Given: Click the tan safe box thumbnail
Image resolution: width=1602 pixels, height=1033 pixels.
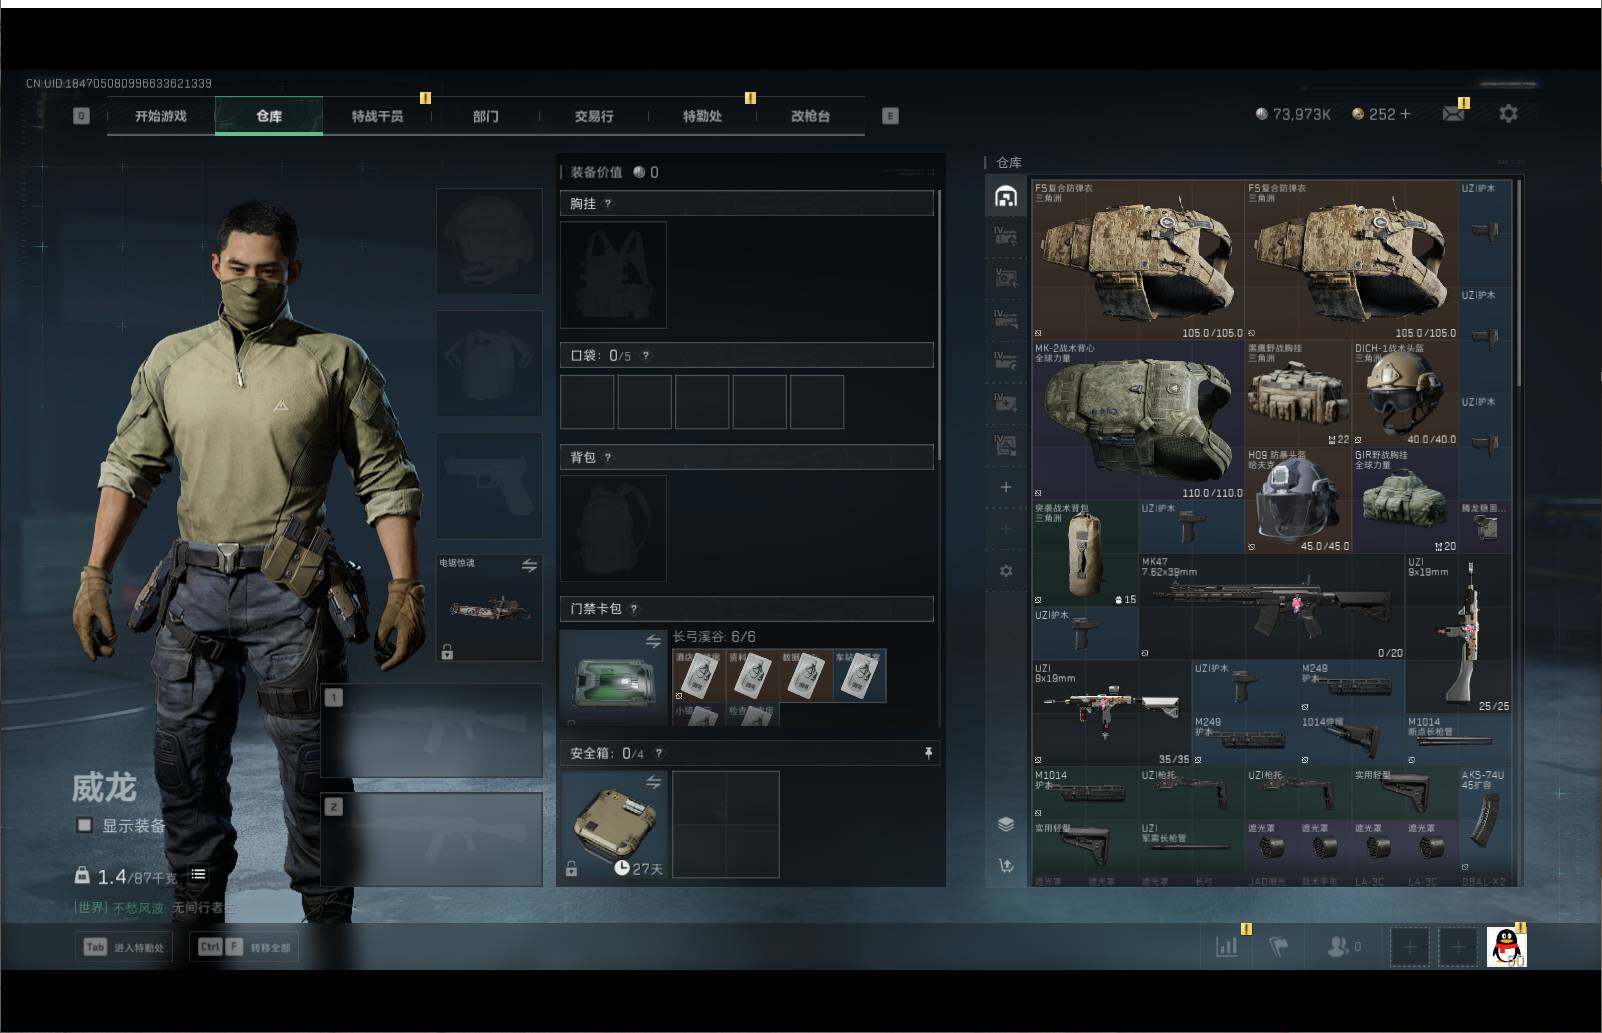Looking at the screenshot, I should pos(613,824).
